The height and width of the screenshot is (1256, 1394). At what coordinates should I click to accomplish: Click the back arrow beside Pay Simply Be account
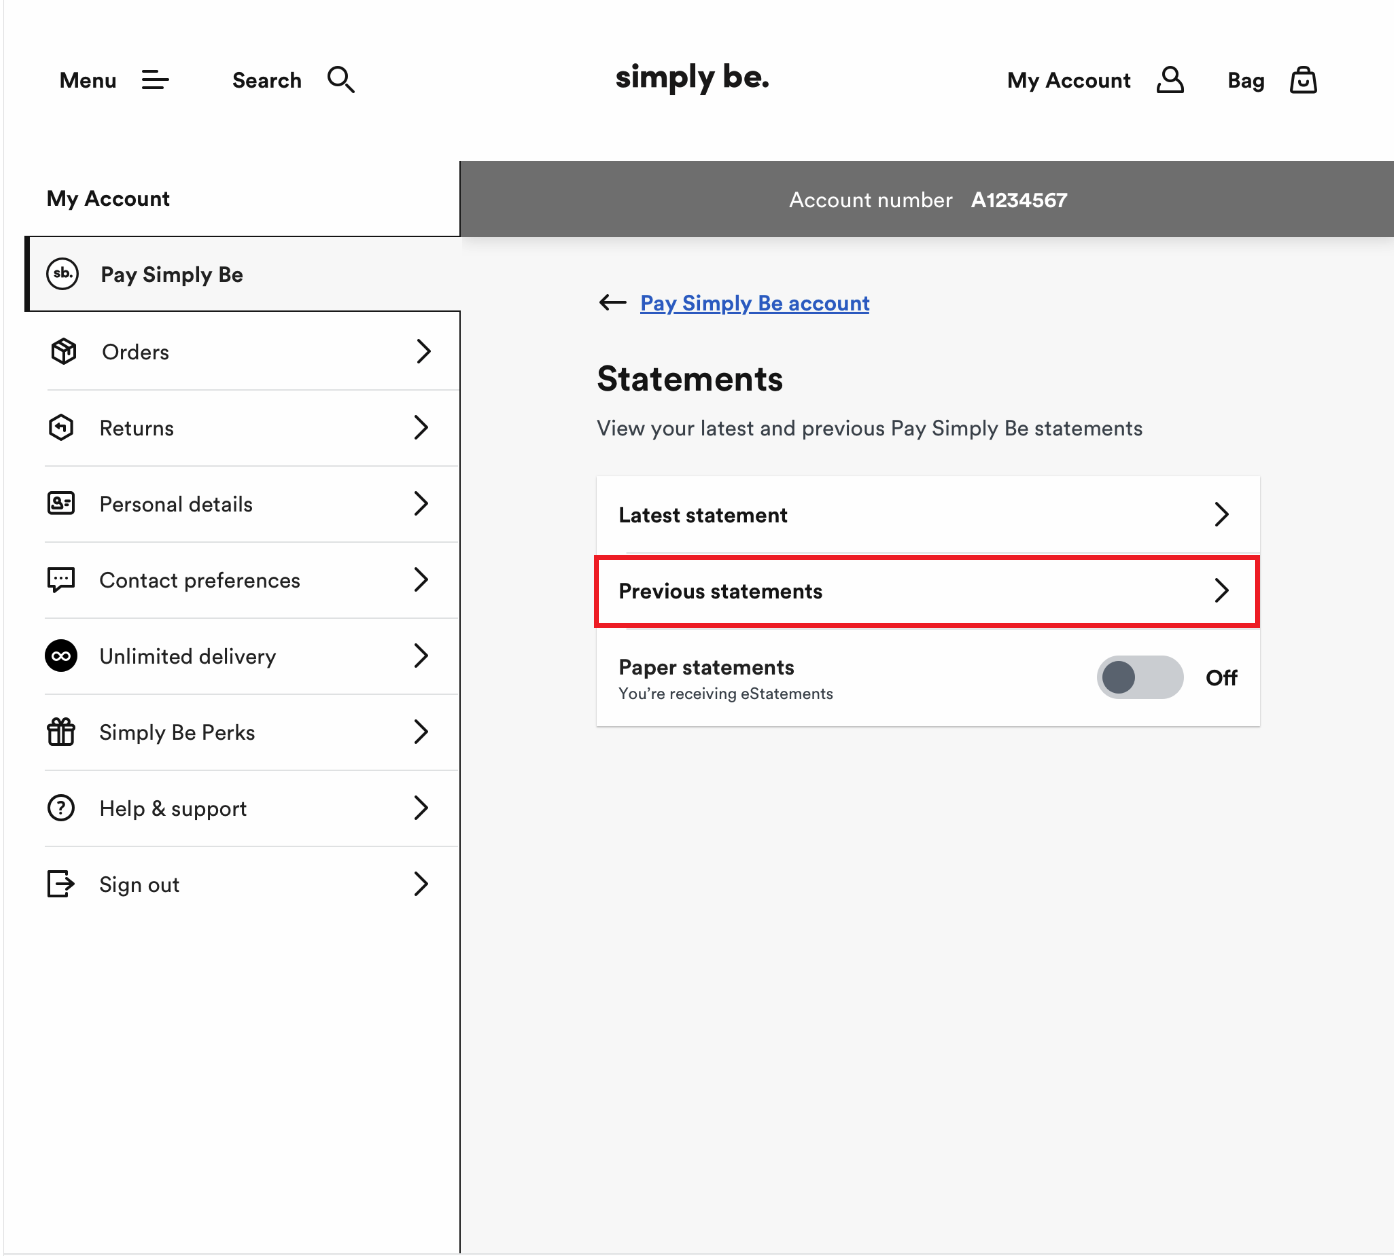coord(612,303)
